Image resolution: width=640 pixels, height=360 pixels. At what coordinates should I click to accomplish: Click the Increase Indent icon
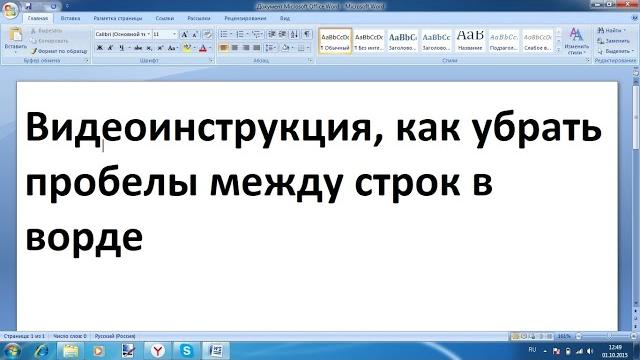[x=282, y=34]
